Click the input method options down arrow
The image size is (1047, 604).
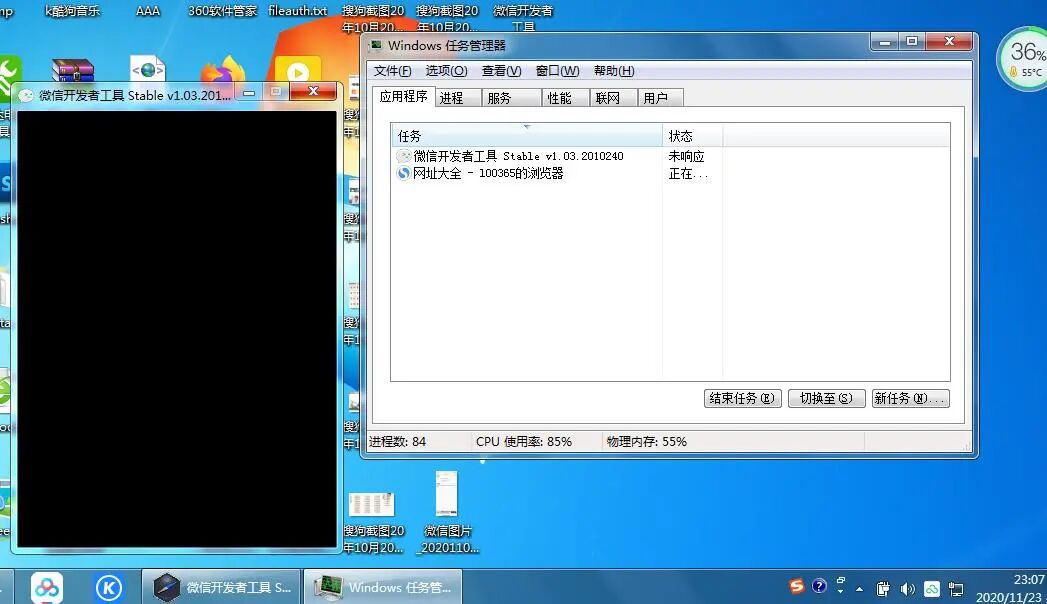pos(840,592)
